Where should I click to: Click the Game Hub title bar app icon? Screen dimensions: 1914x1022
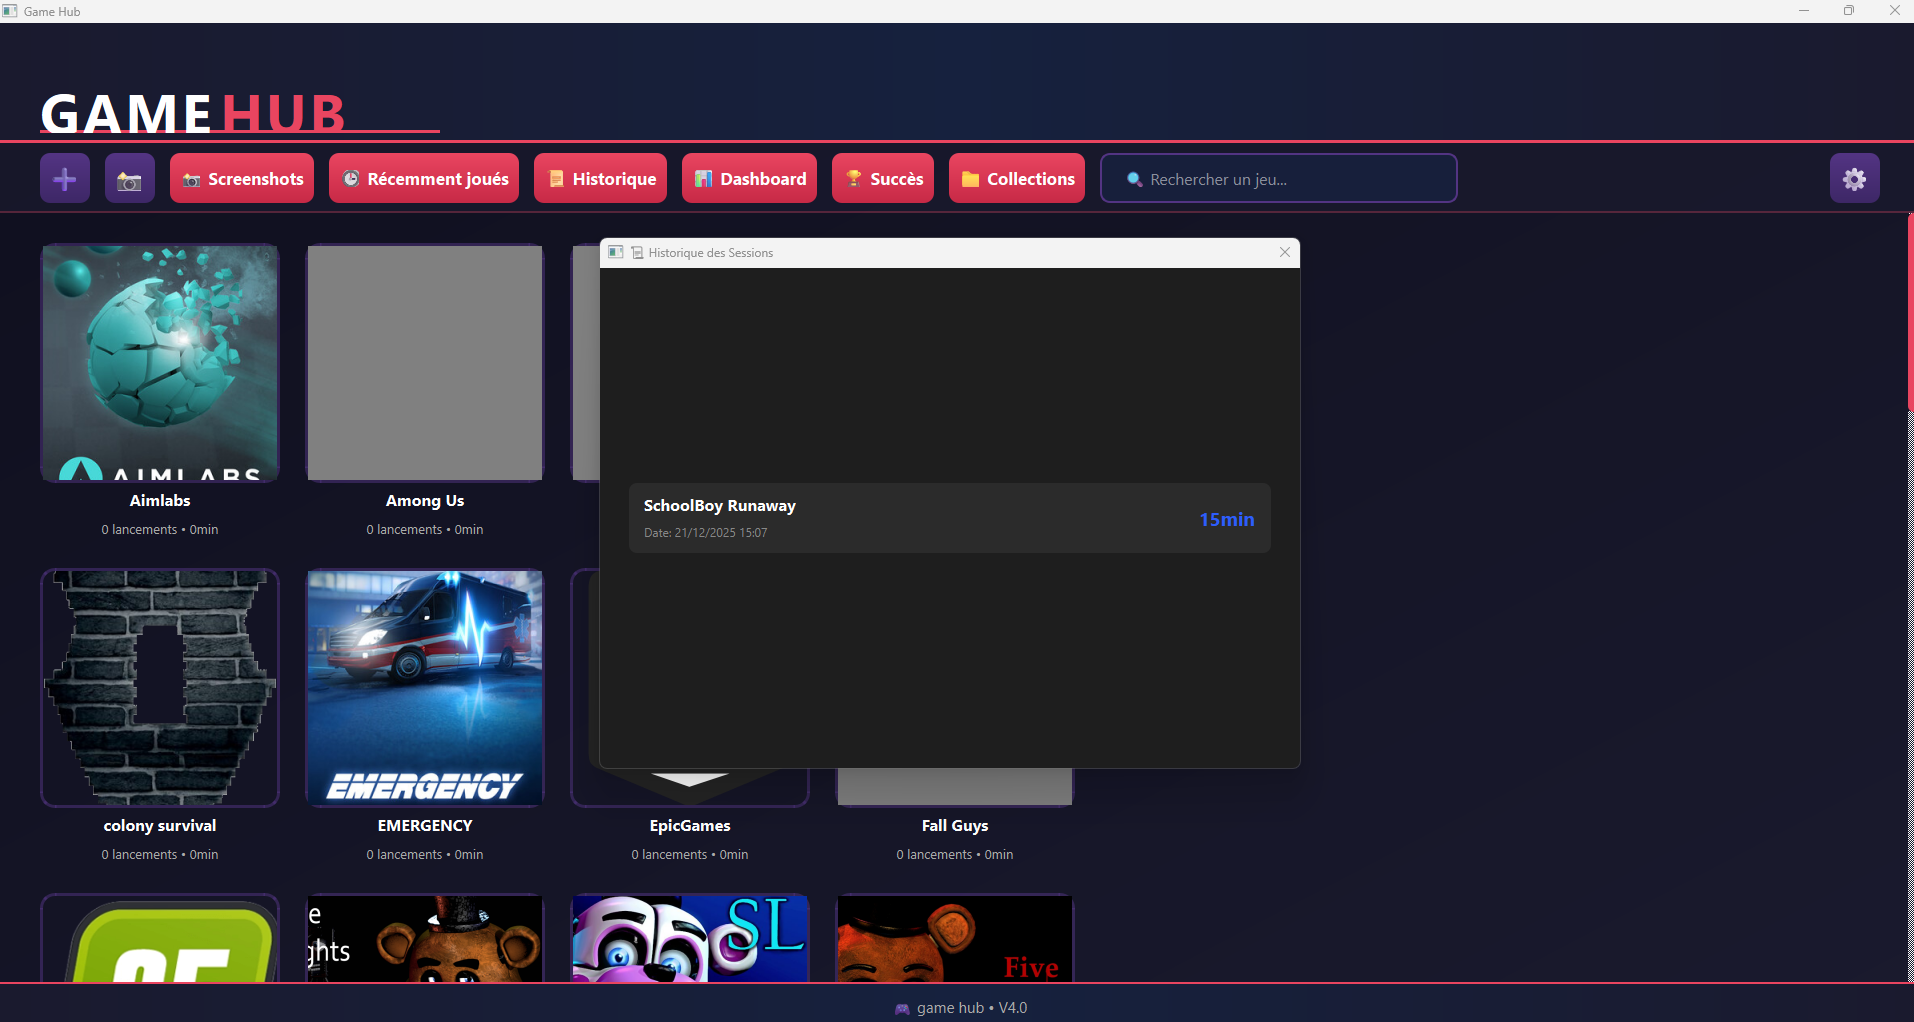(x=10, y=11)
